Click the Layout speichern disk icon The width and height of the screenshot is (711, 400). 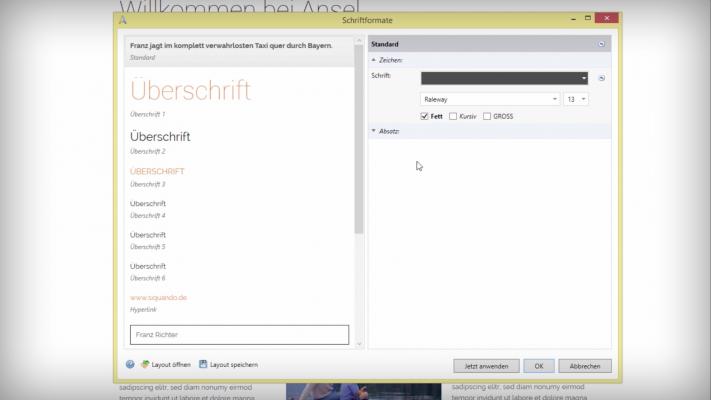203,365
